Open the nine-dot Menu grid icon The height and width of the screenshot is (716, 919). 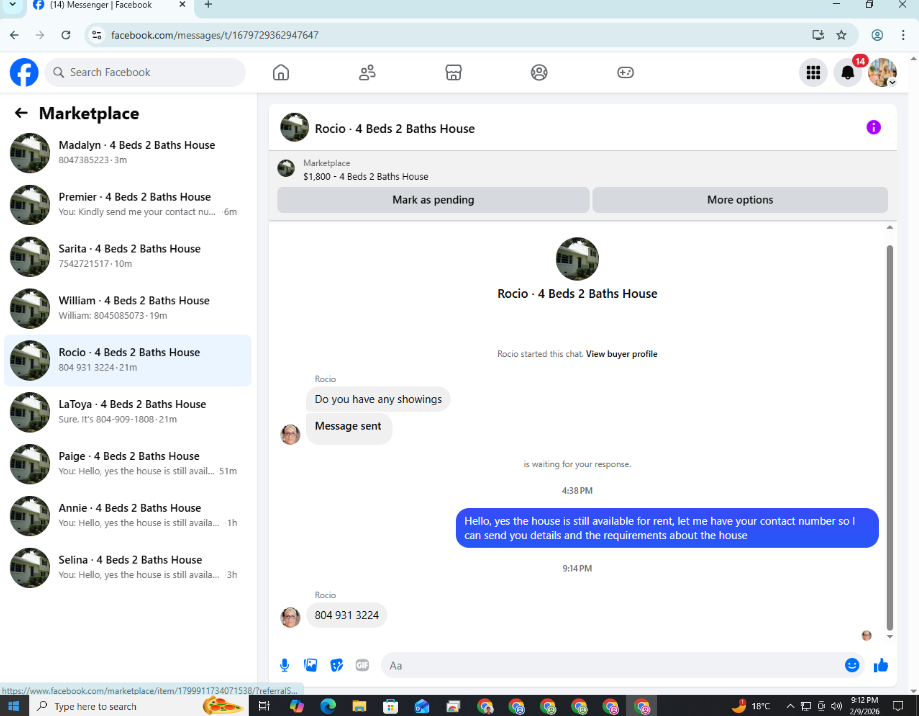814,73
